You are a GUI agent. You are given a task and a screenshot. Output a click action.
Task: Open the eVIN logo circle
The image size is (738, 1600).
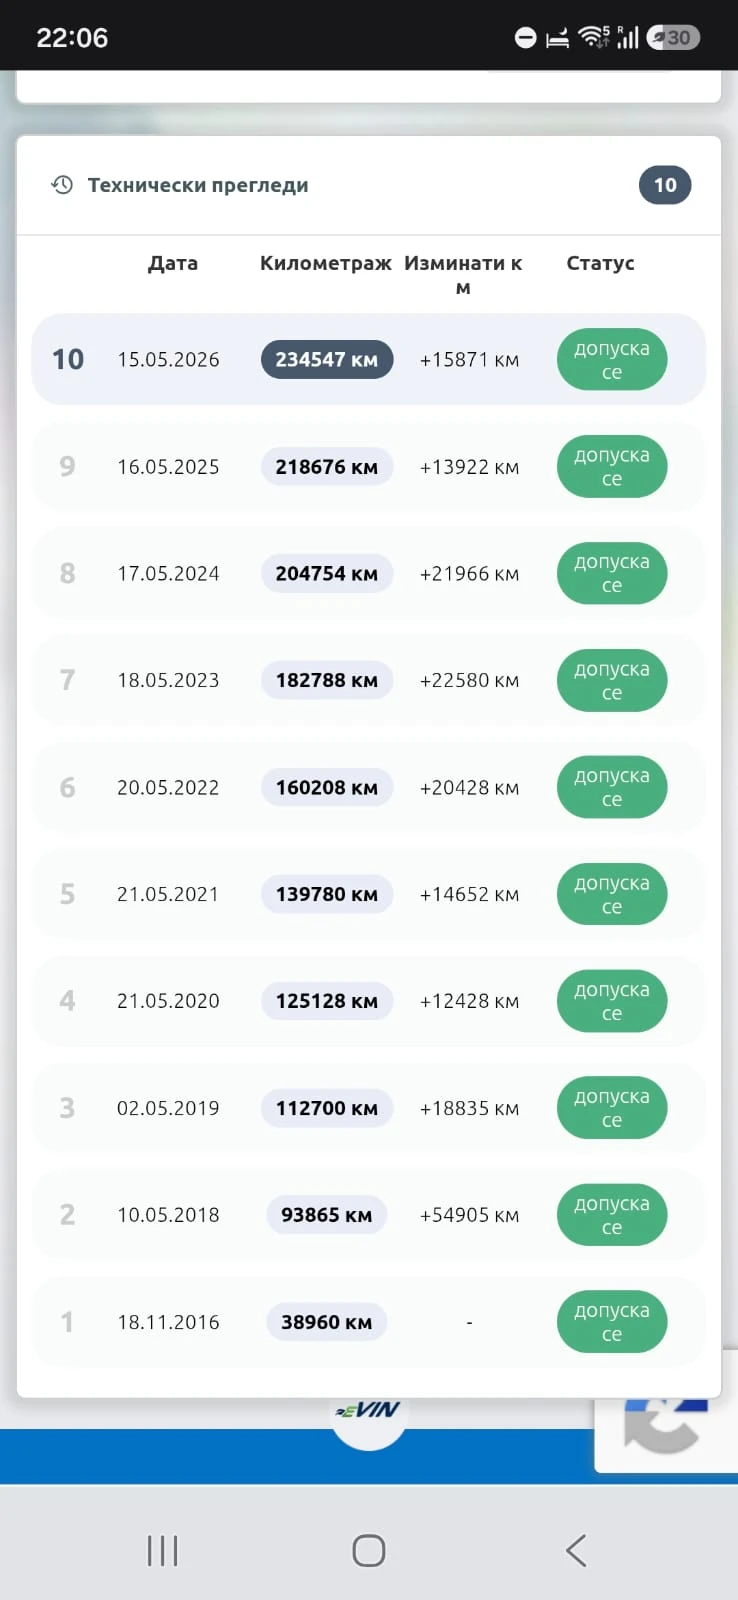(x=368, y=1412)
